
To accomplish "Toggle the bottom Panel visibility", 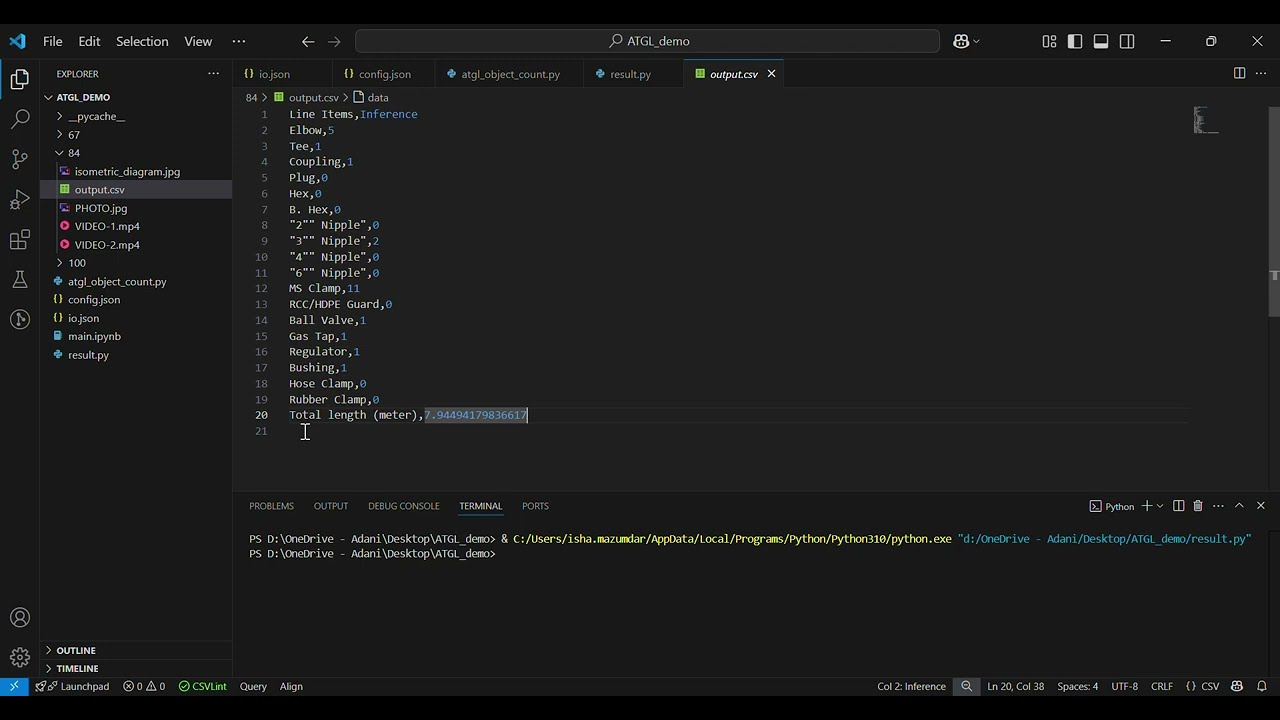I will [1101, 41].
